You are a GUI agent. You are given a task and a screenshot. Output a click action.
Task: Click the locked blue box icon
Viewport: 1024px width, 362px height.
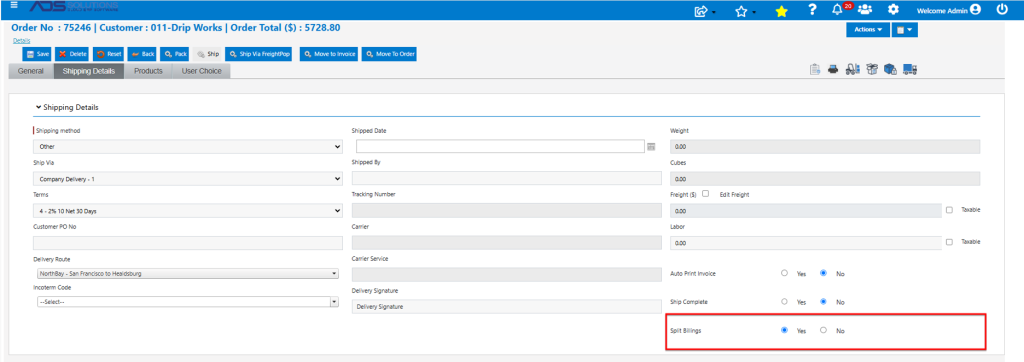coord(889,69)
